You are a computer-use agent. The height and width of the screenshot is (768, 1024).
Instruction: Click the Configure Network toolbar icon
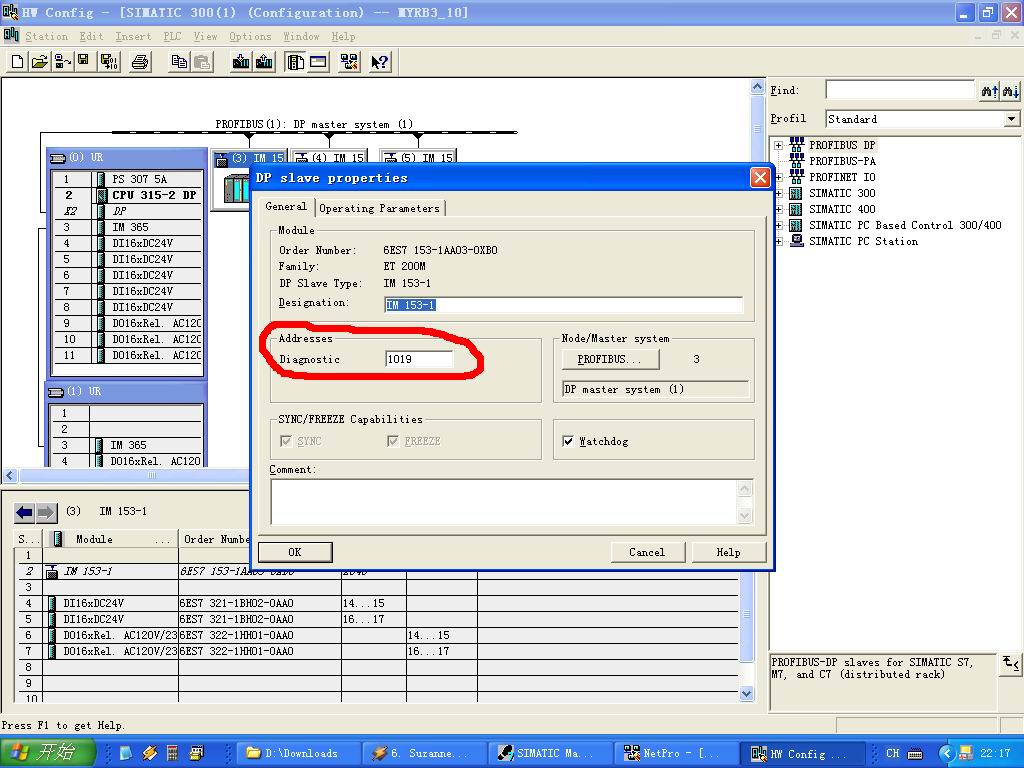coord(349,62)
